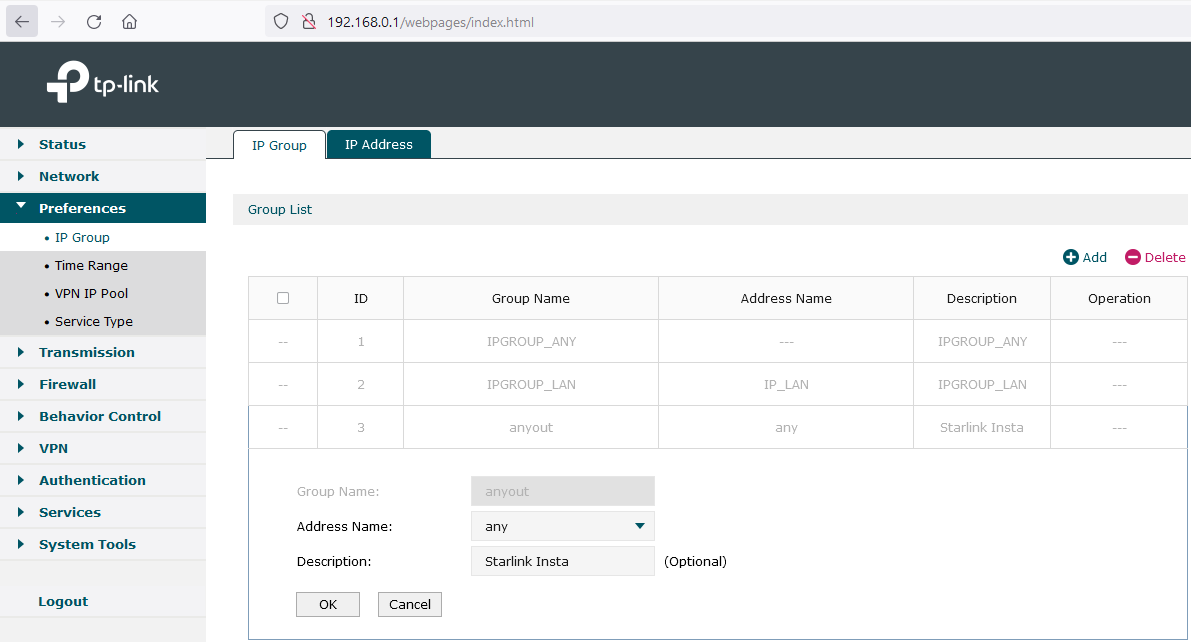
Task: Expand the Network menu arrow
Action: tap(21, 176)
